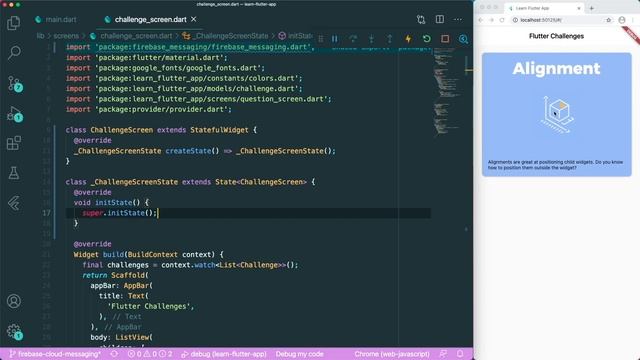This screenshot has height=360, width=640.
Task: Reload the page in Chrome
Action: click(x=502, y=20)
